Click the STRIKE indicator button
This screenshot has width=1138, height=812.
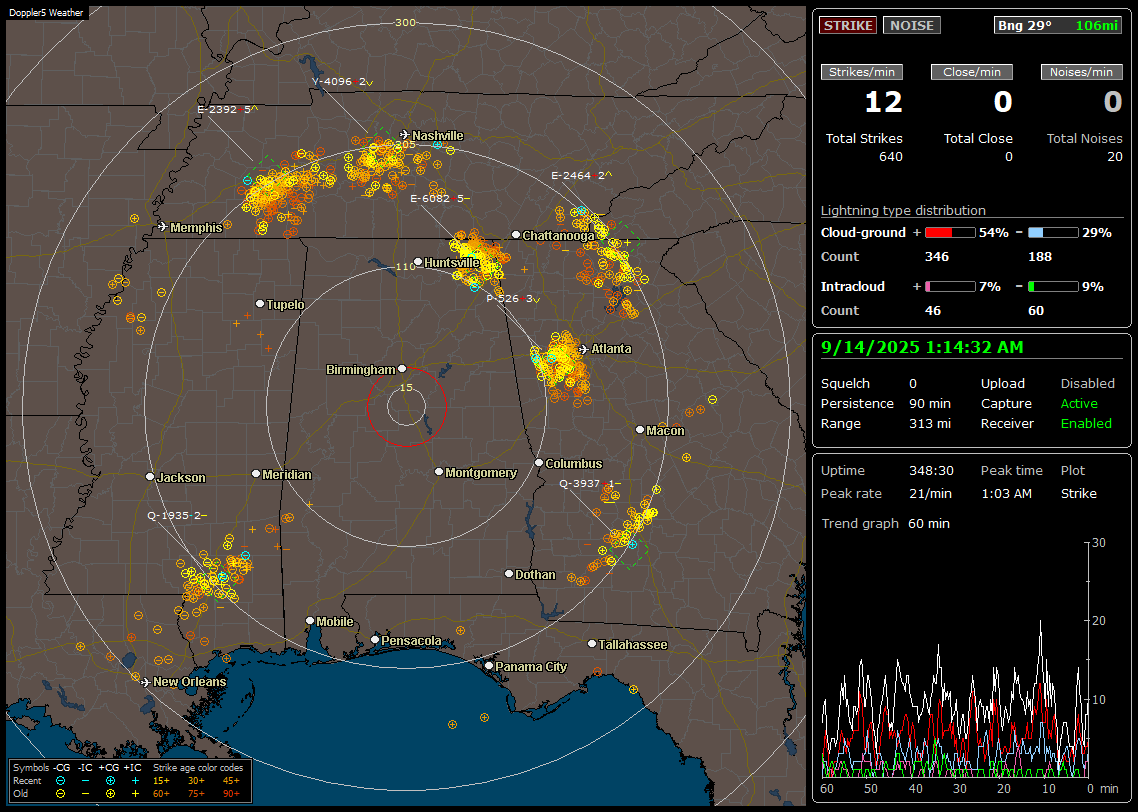[x=848, y=25]
